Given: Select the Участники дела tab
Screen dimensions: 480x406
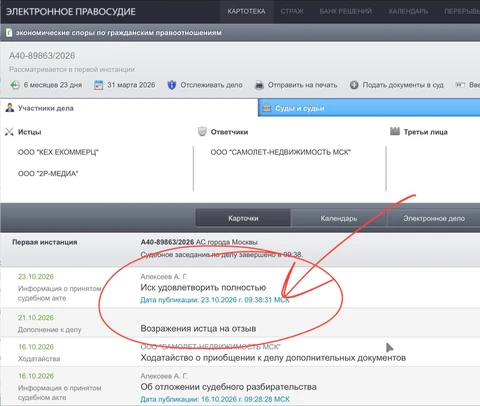Looking at the screenshot, I should click(x=129, y=108).
